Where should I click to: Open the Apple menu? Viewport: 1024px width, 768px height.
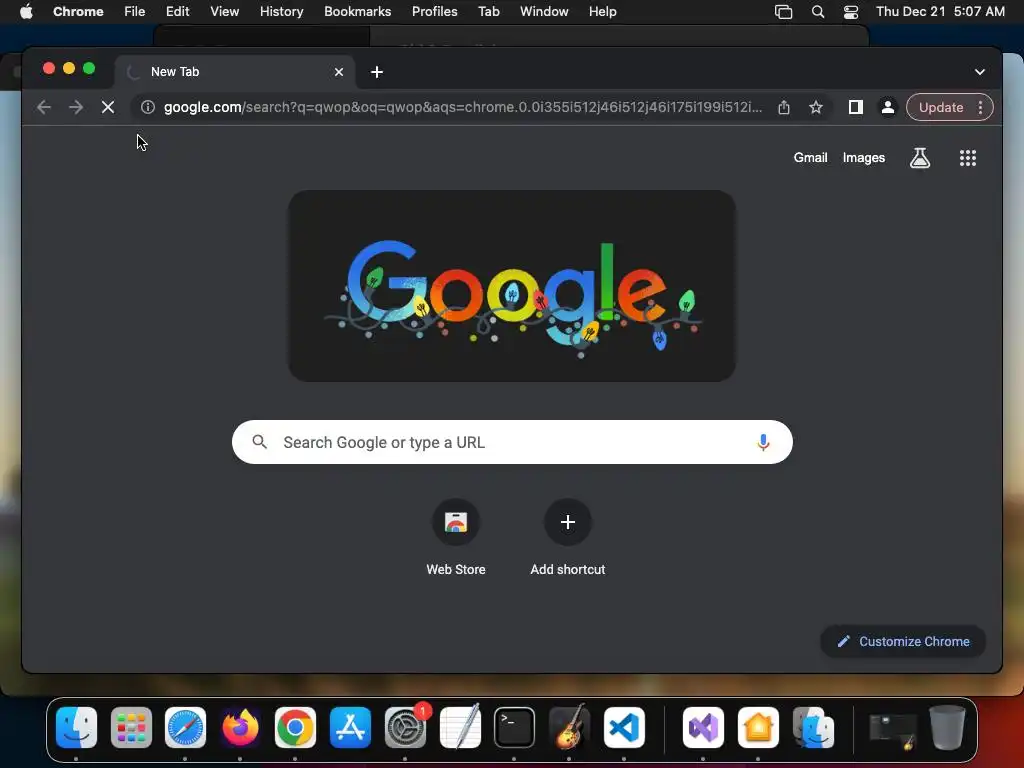click(26, 11)
